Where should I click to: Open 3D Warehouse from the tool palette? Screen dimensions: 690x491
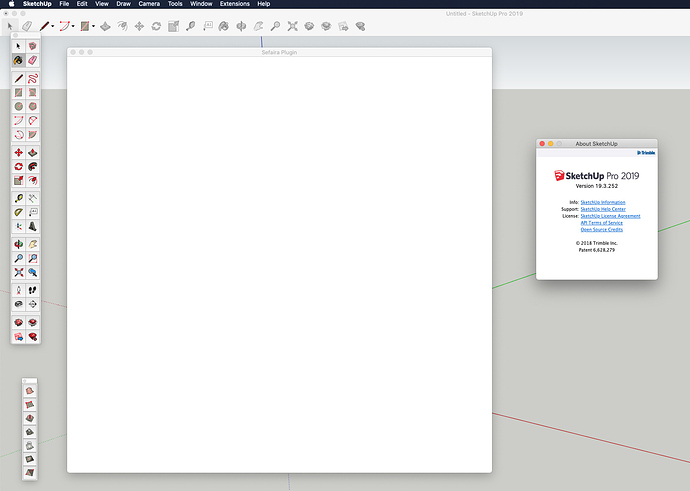(18, 323)
